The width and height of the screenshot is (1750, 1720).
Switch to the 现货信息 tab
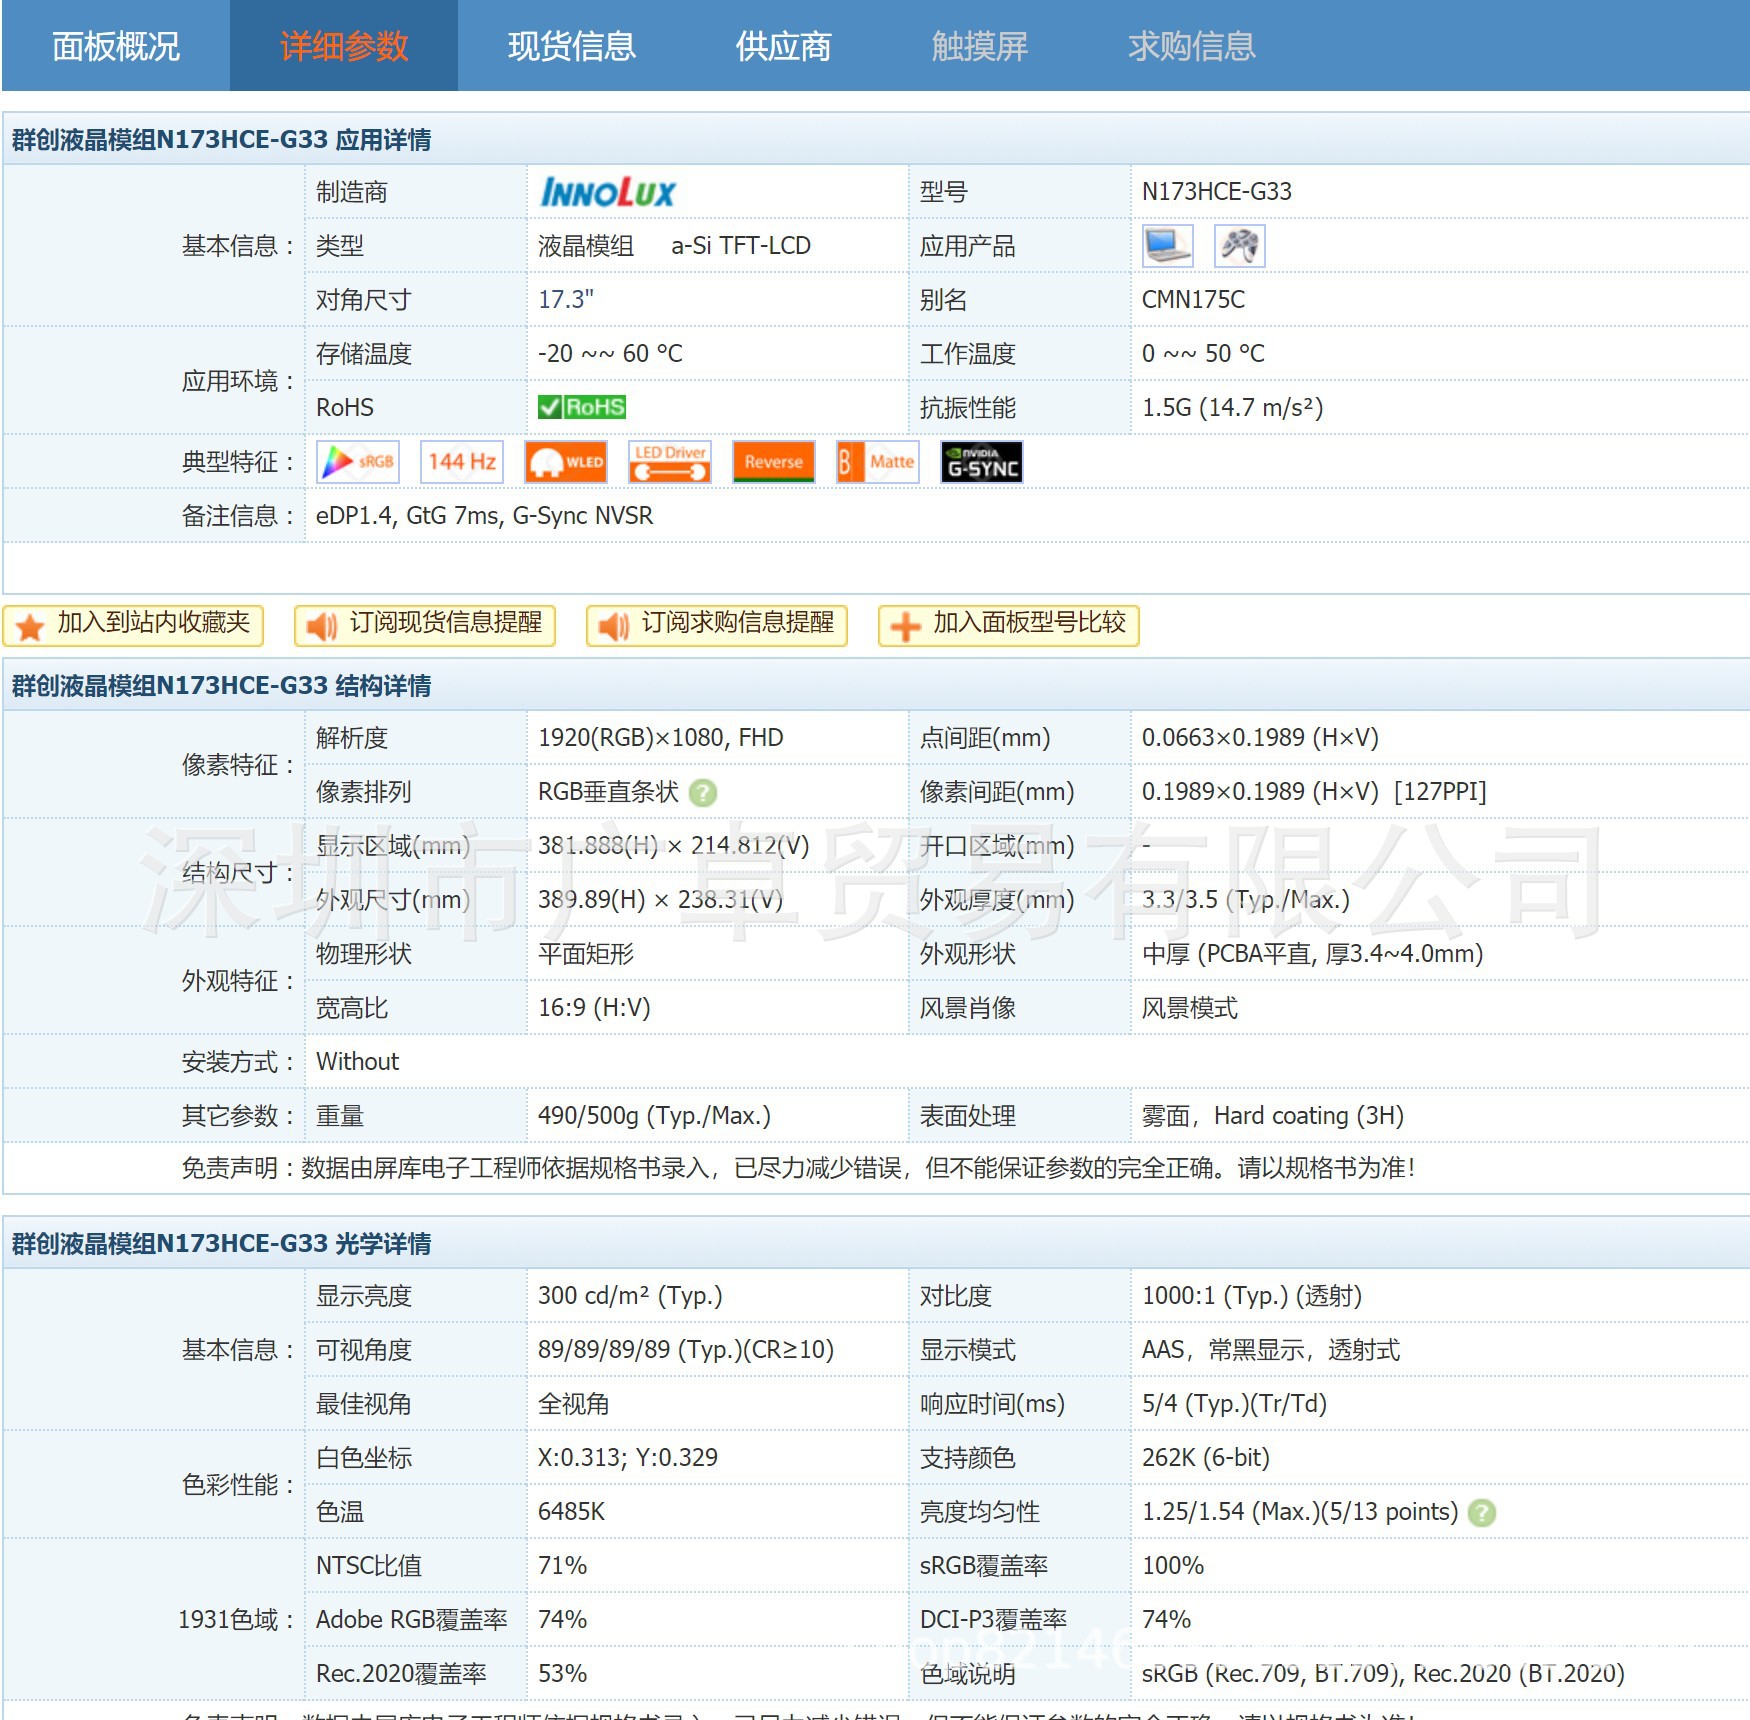(572, 46)
